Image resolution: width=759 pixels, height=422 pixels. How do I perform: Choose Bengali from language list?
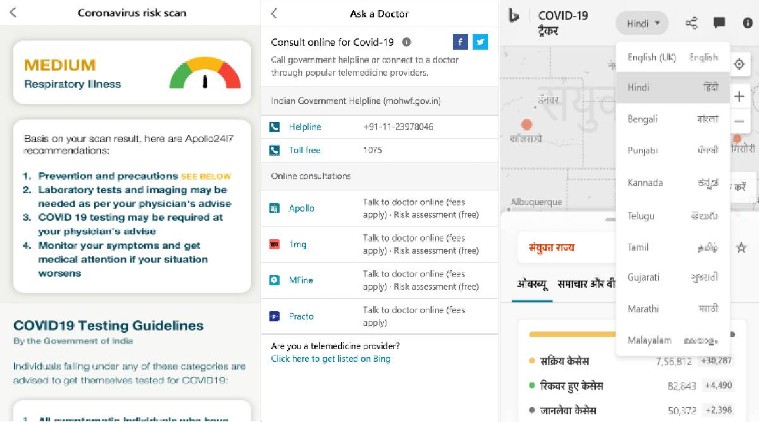[x=672, y=119]
